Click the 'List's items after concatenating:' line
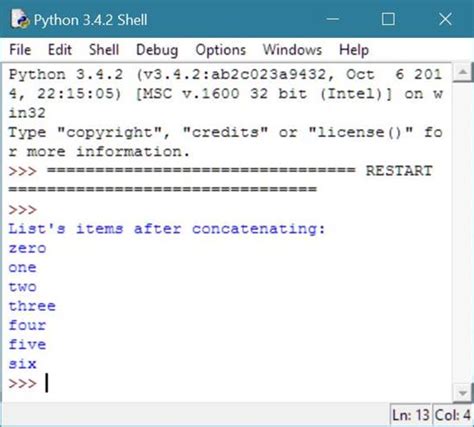The image size is (474, 427). coord(166,229)
